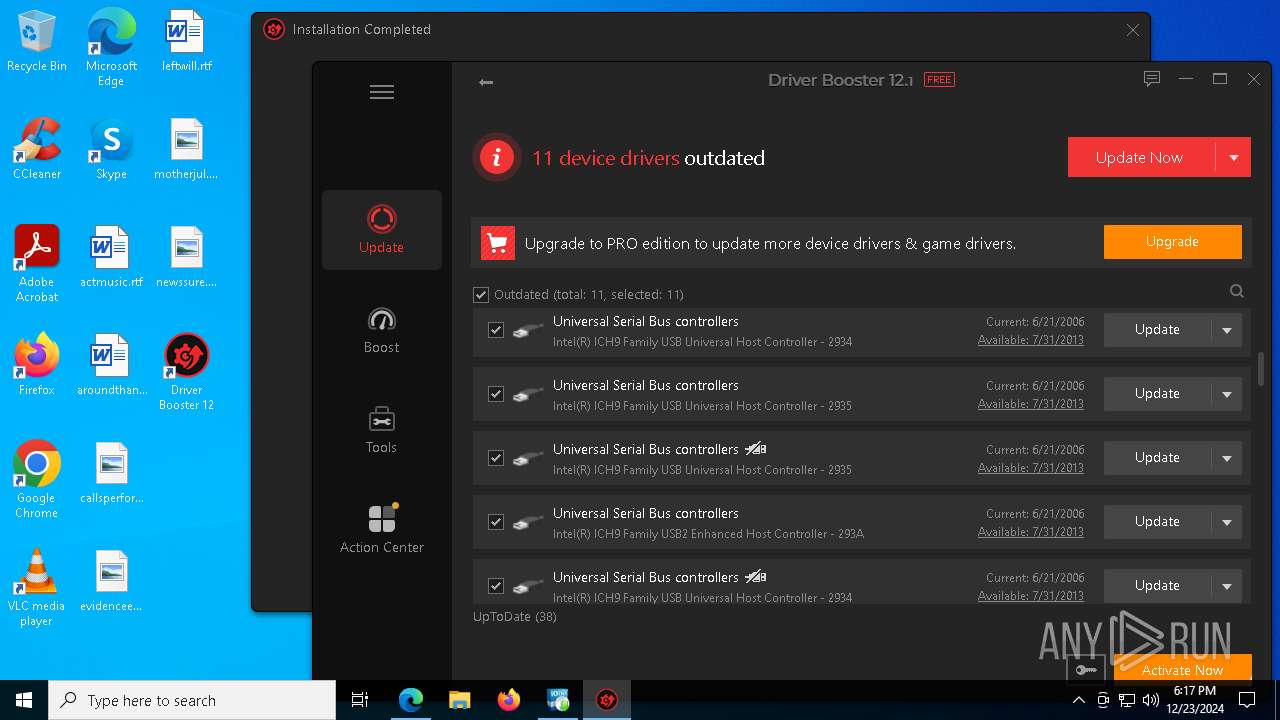Expand the Update Now dropdown arrow
Screen dimensions: 1280x720
(x=1234, y=157)
